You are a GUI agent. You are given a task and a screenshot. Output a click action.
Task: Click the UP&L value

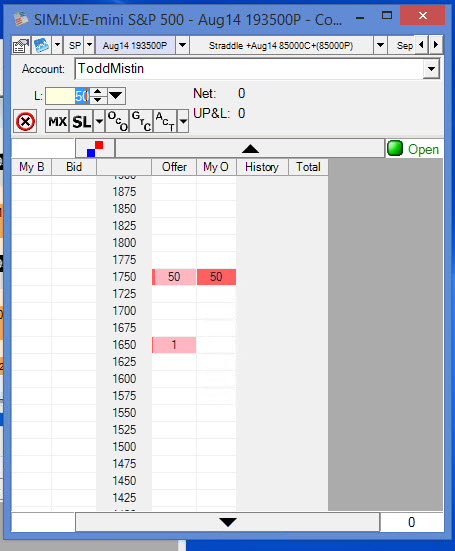point(241,114)
